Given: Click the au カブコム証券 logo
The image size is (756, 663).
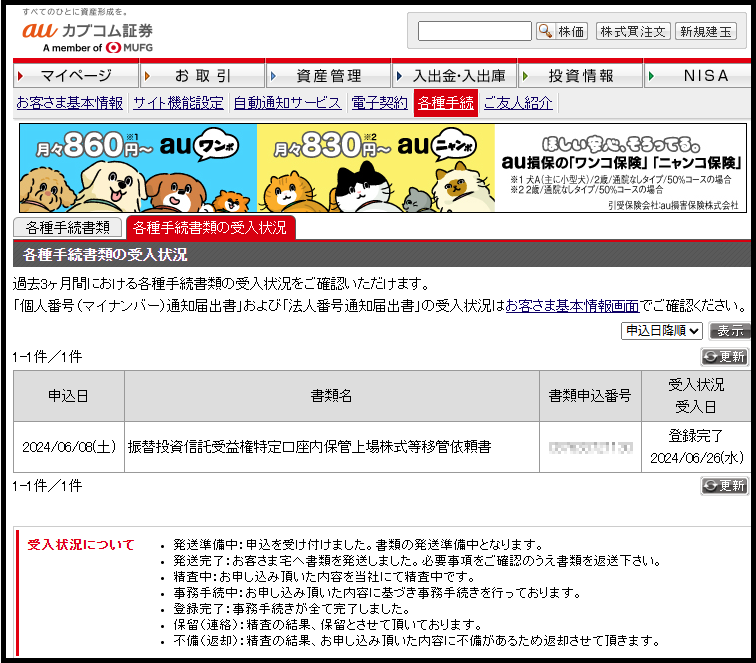Looking at the screenshot, I should 87,36.
